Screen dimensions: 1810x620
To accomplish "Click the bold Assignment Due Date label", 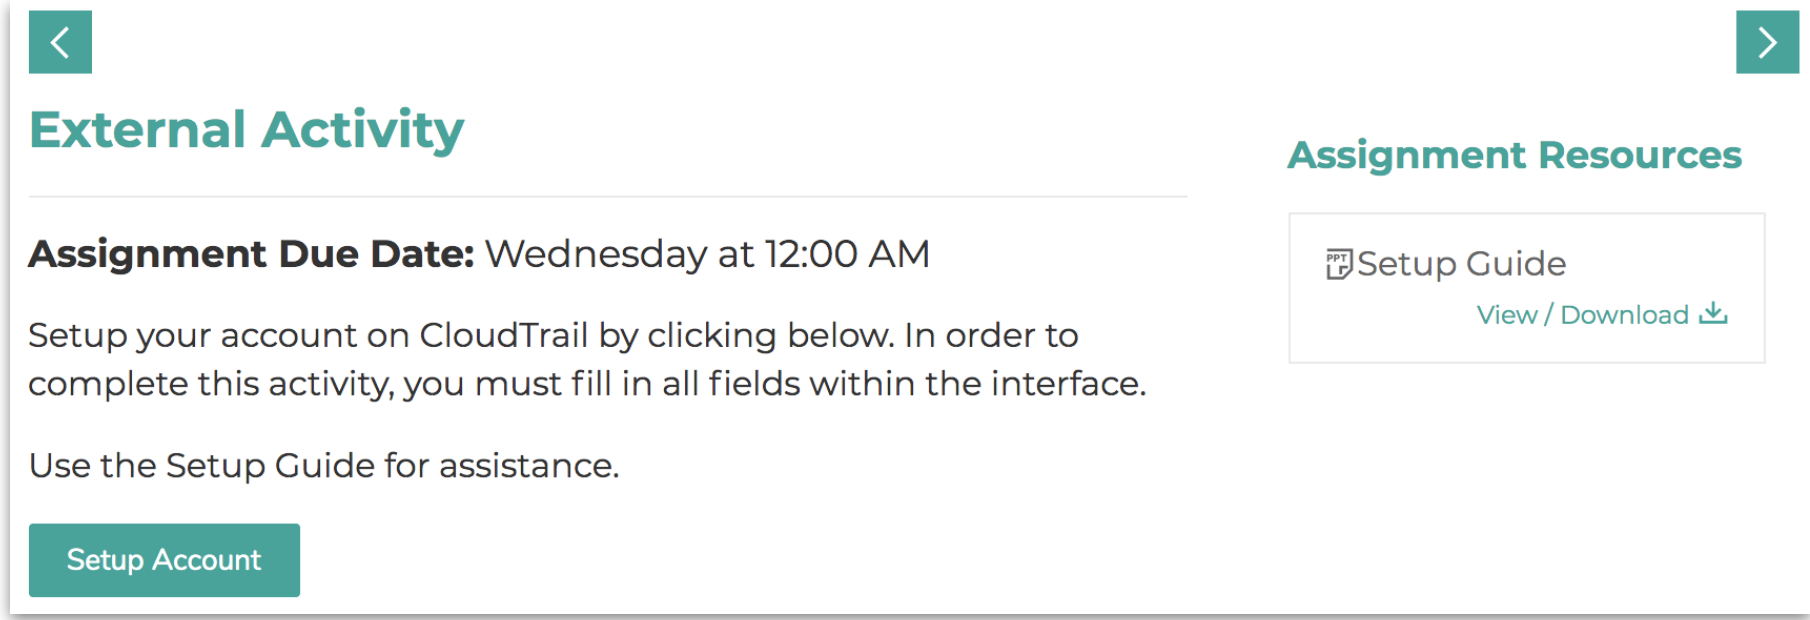I will pyautogui.click(x=251, y=254).
